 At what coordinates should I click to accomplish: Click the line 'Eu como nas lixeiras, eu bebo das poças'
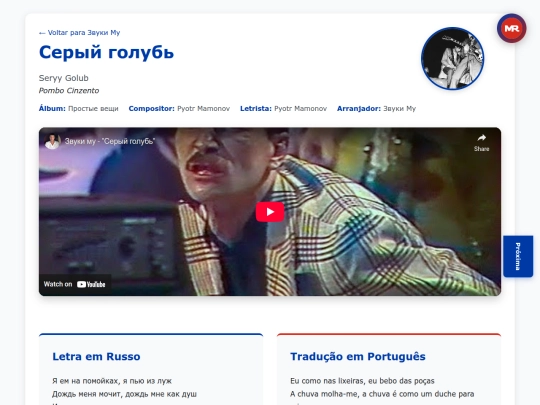click(x=362, y=381)
